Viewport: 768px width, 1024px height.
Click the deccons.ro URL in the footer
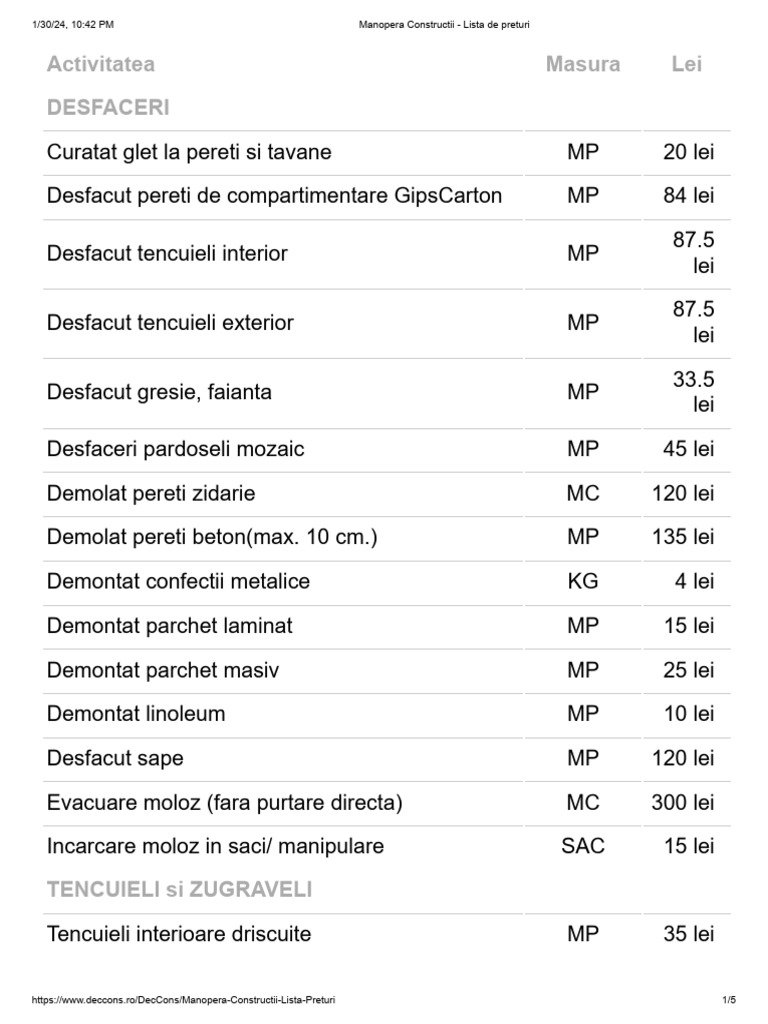[183, 1000]
